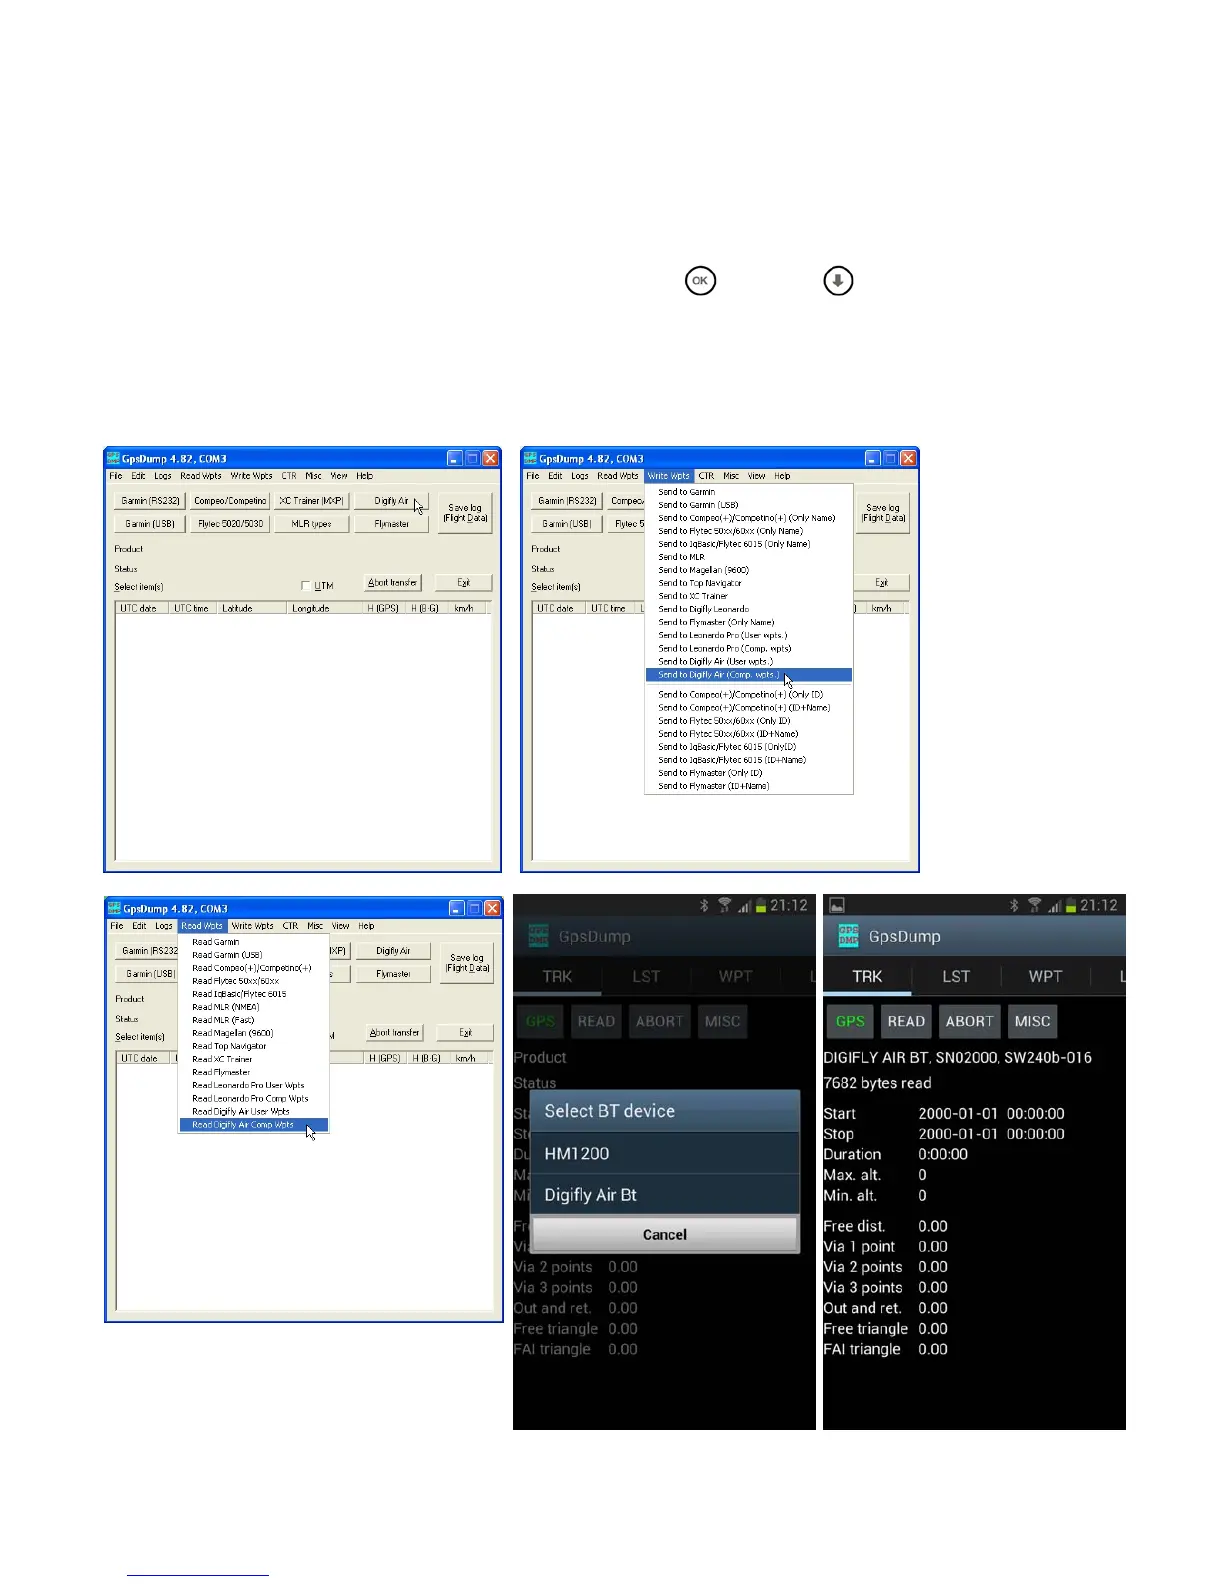1224x1584 pixels.
Task: Choose Send to Leonardo Pro (Comp. wpts) entry
Action: coord(749,648)
